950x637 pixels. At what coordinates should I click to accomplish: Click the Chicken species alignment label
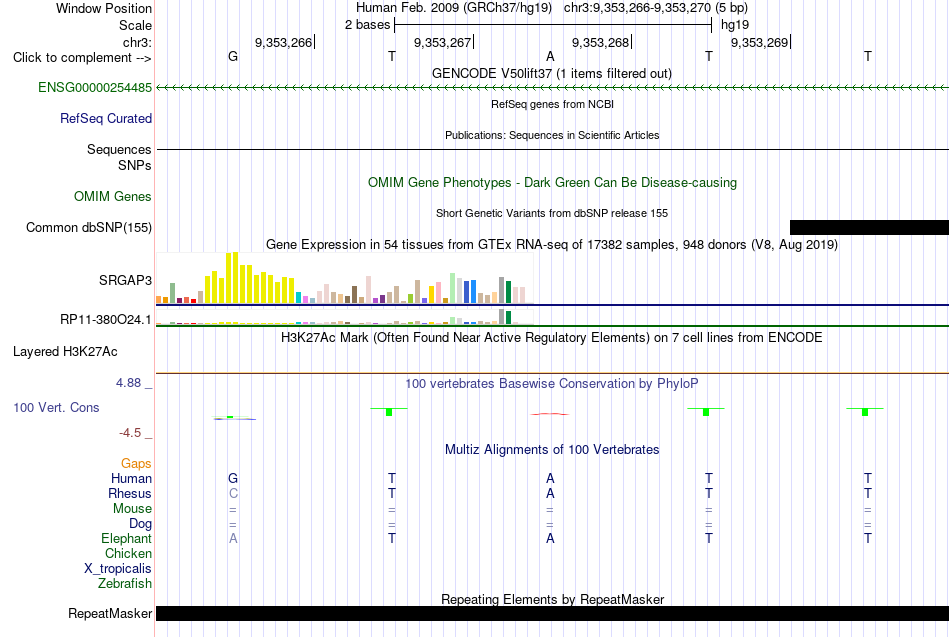[128, 554]
